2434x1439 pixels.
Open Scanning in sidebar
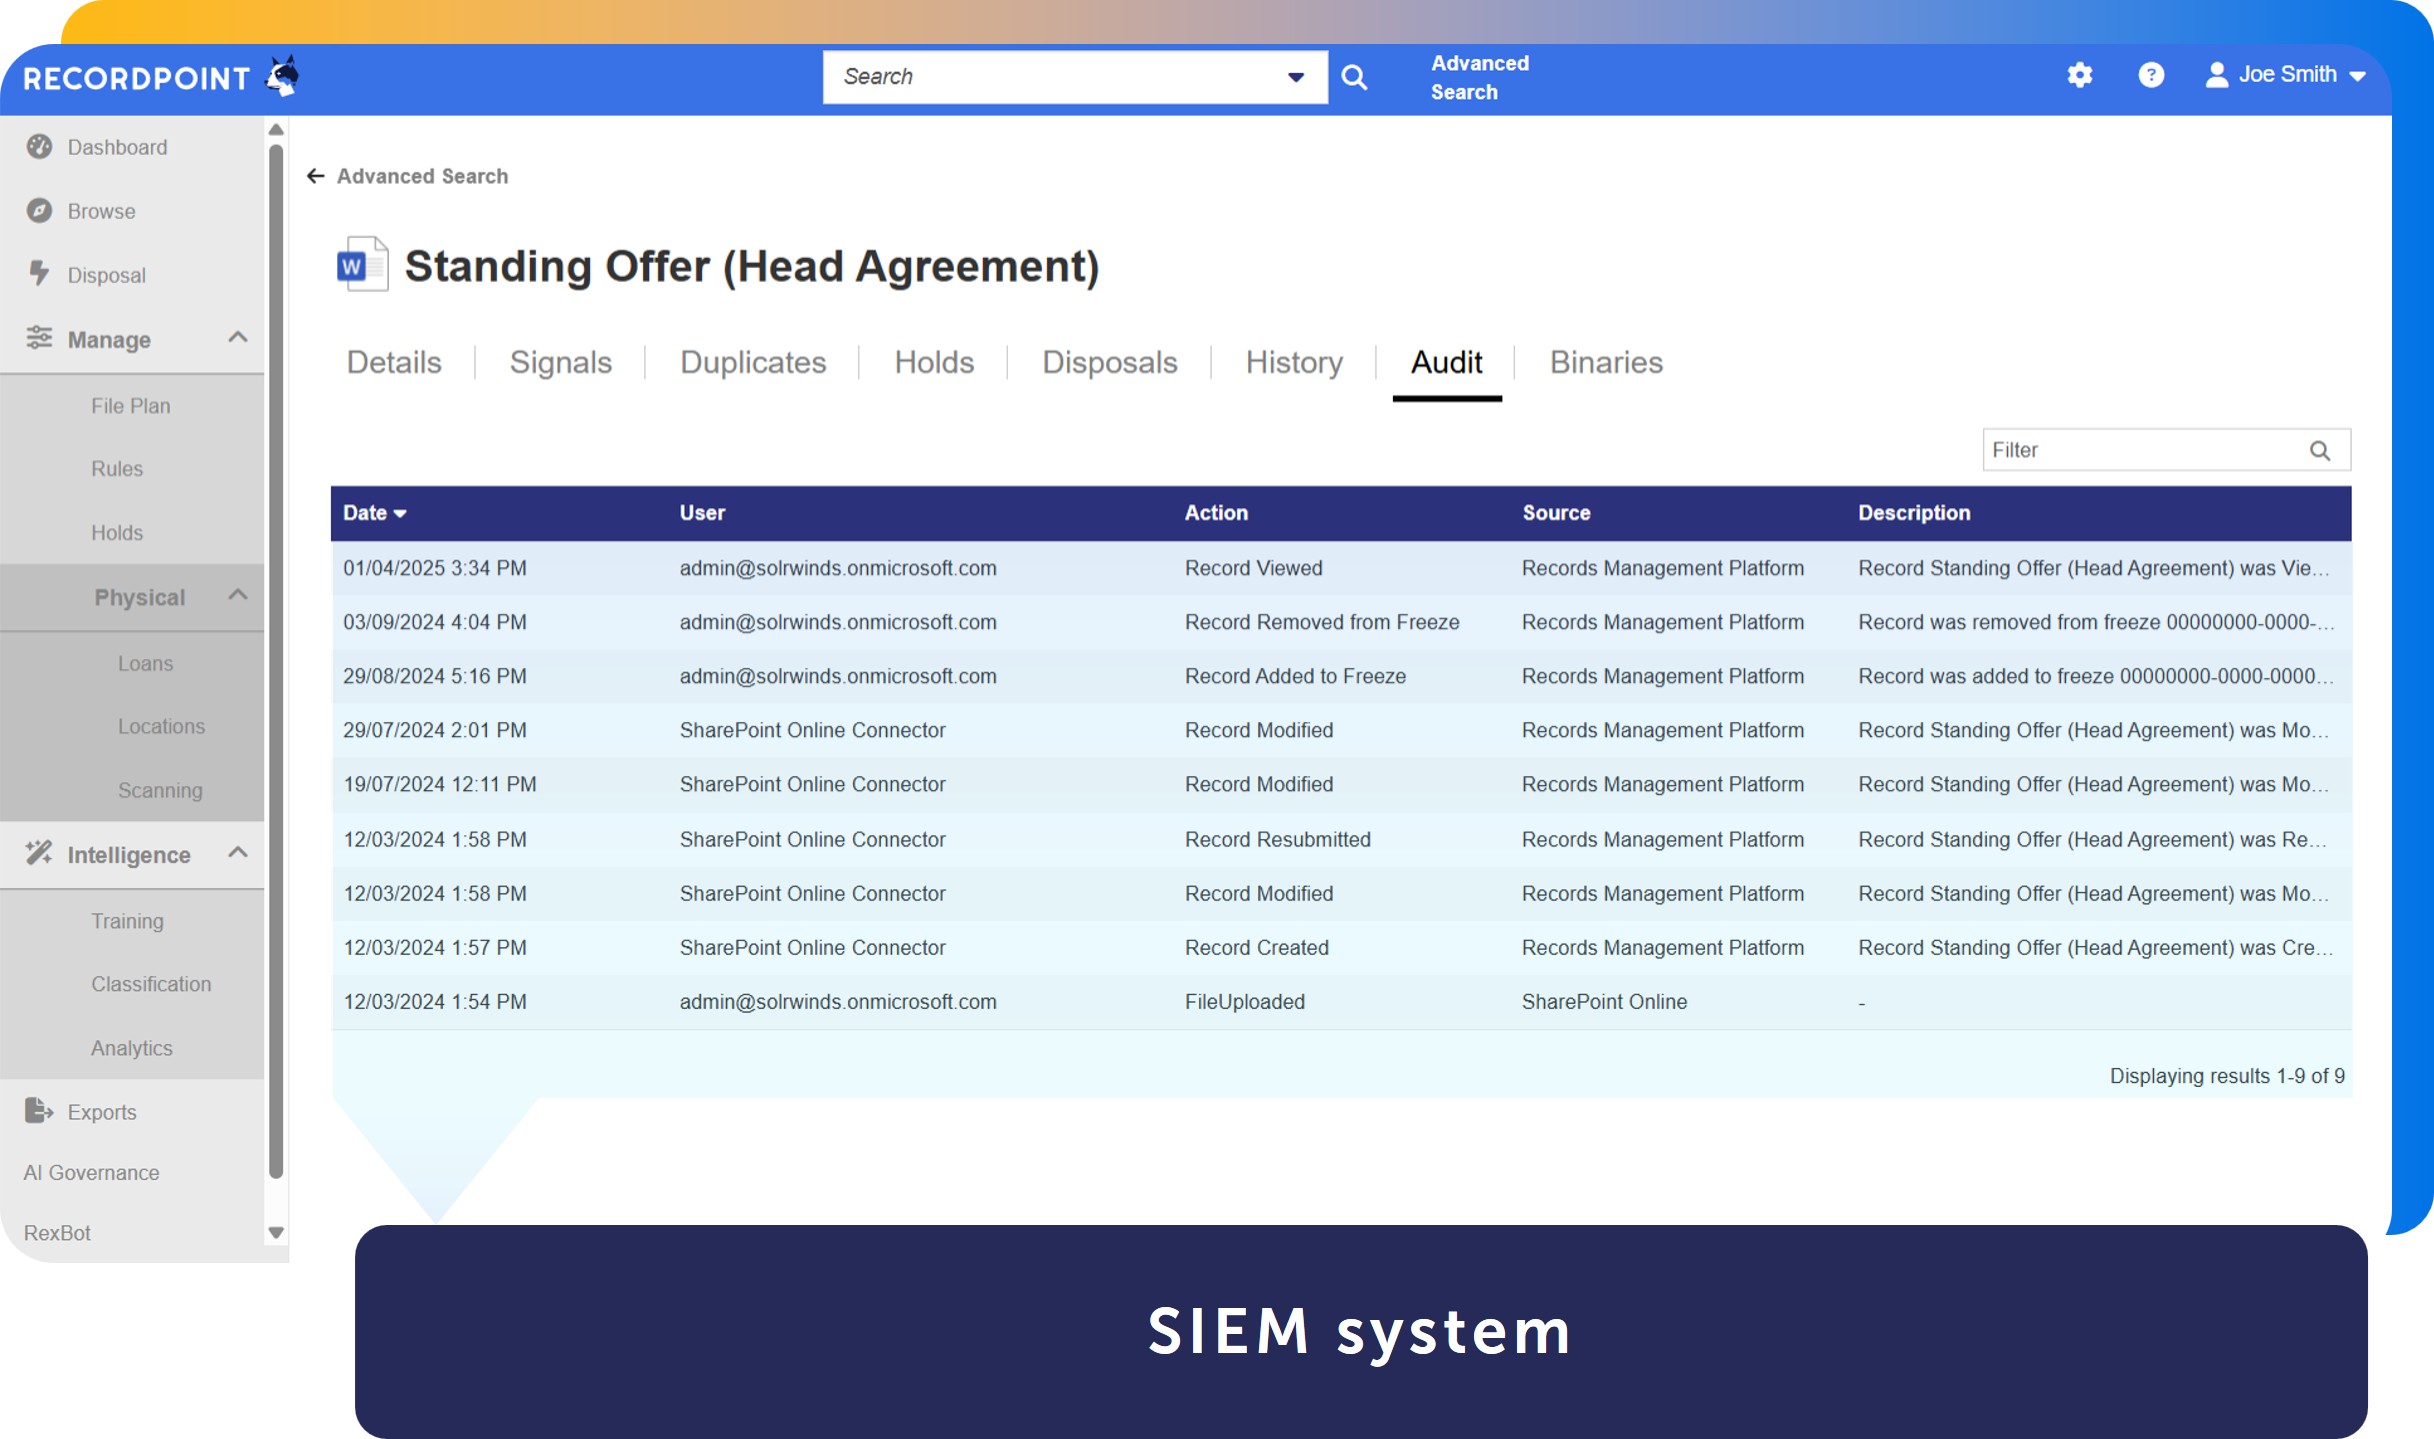[x=160, y=790]
